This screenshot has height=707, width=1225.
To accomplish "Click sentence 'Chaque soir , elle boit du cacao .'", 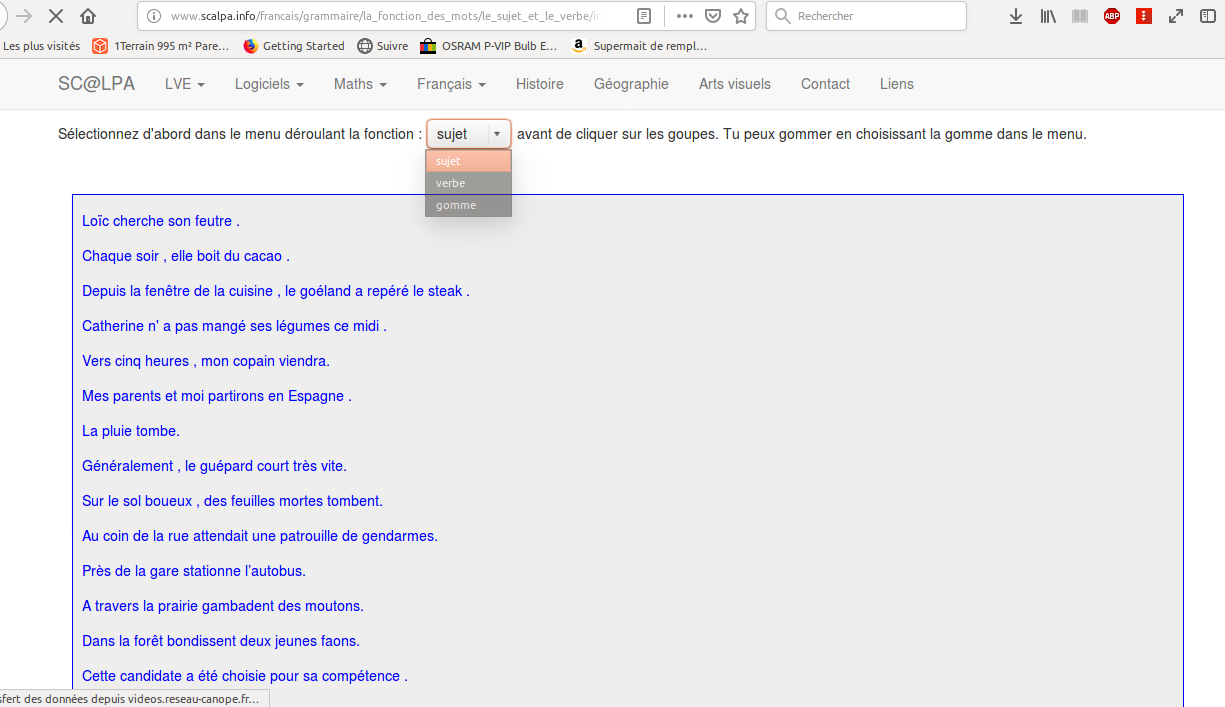I will [x=186, y=256].
